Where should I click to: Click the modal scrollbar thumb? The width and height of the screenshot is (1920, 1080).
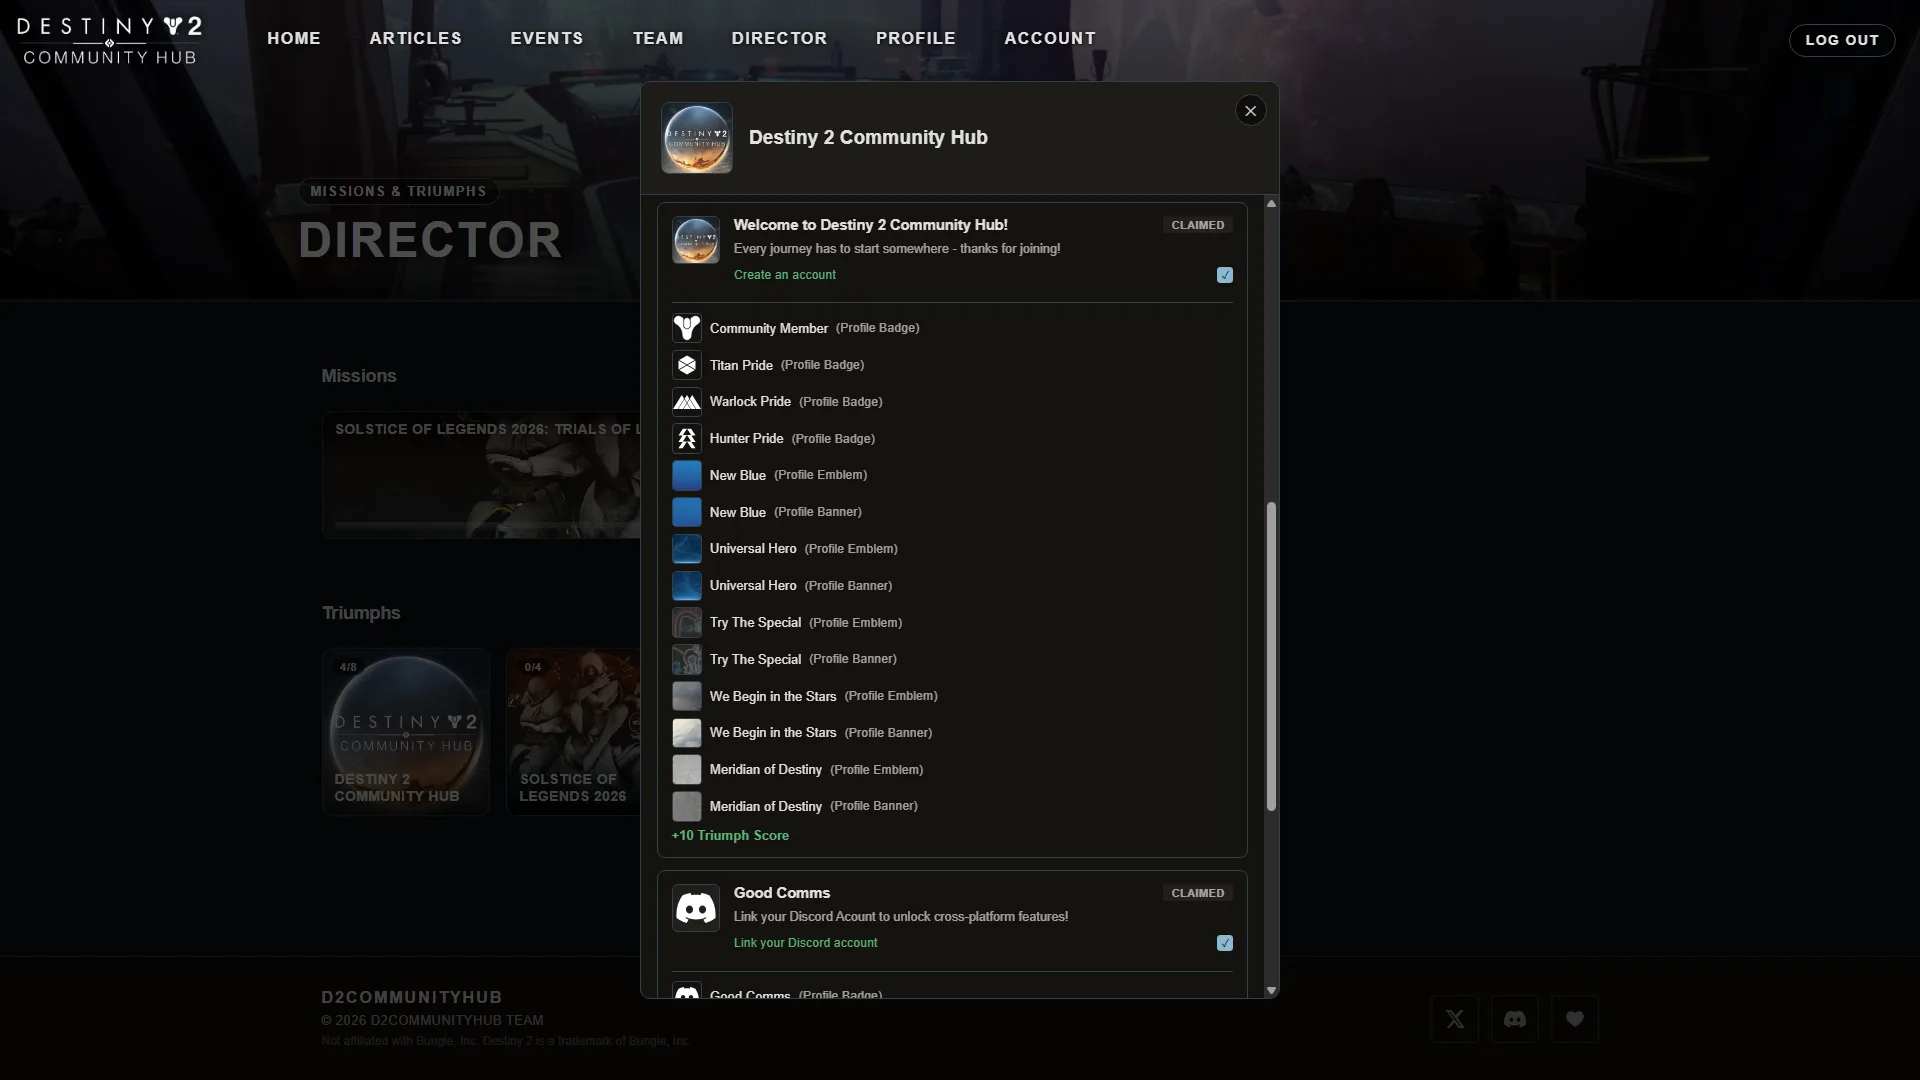(x=1271, y=656)
